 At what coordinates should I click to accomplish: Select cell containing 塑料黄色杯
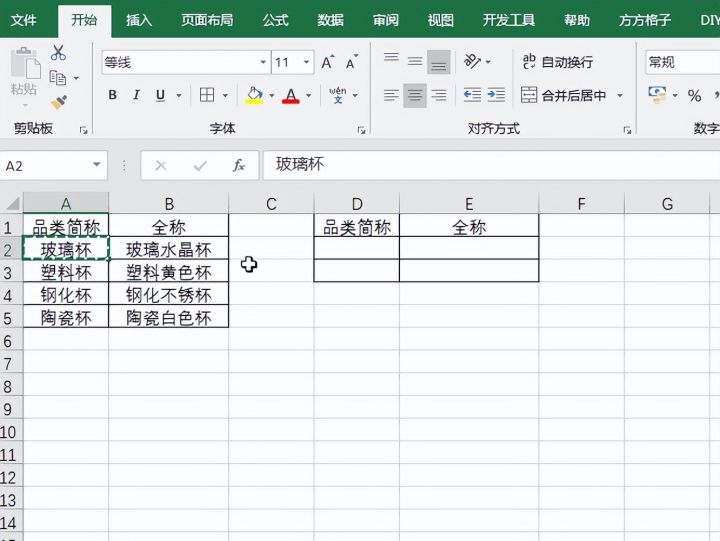pos(169,272)
